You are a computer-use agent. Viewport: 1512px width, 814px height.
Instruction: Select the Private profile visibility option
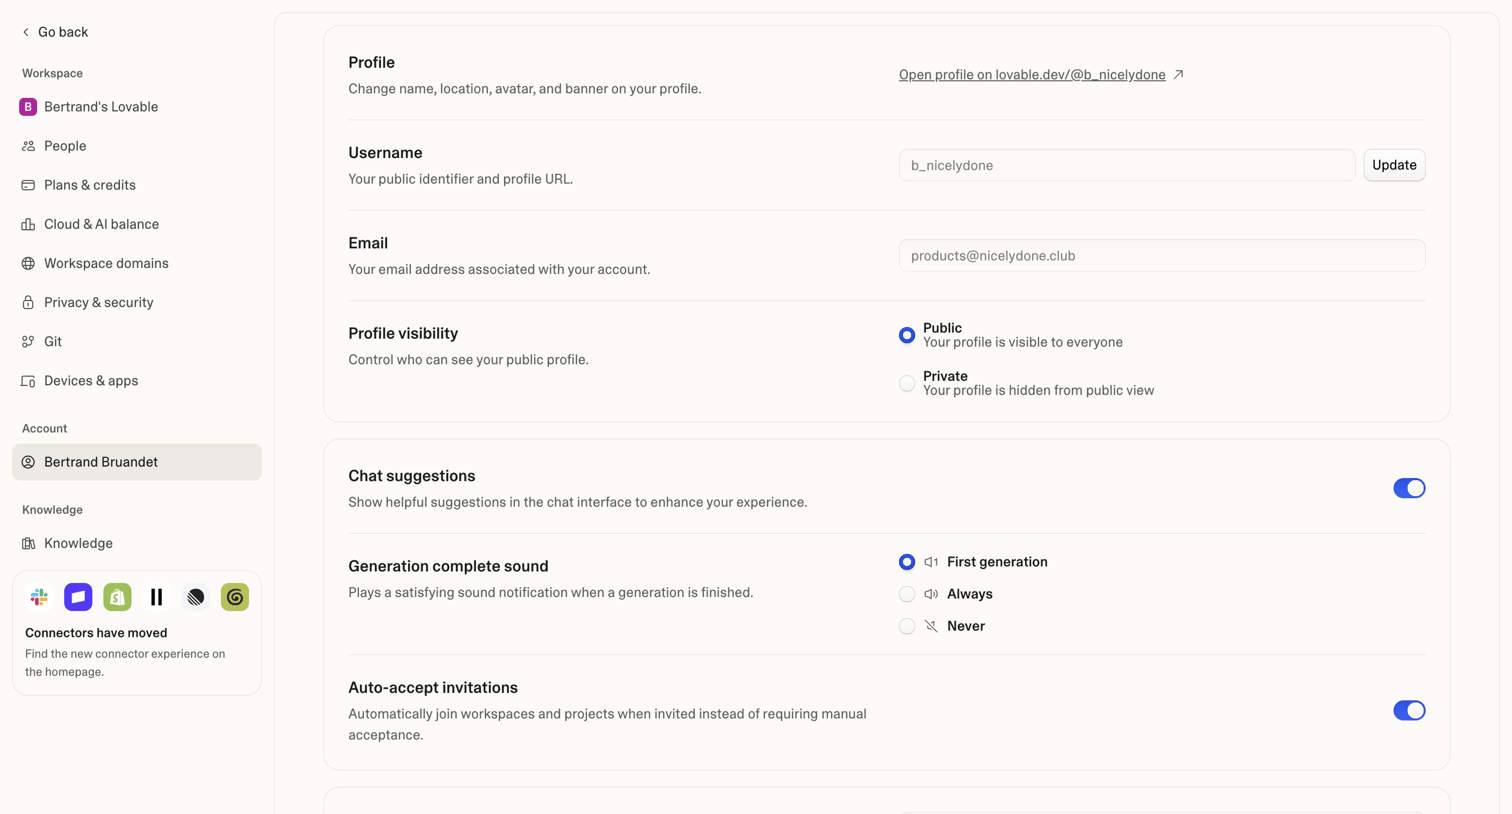pos(907,383)
